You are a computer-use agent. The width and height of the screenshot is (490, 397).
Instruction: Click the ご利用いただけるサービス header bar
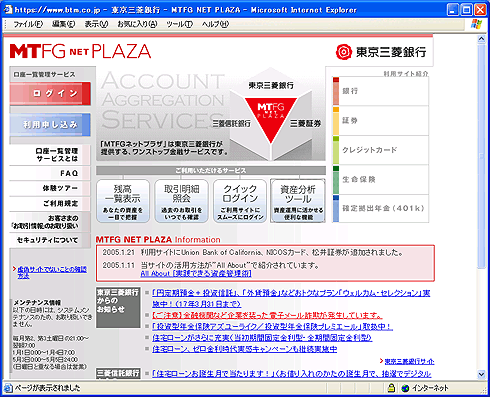click(x=211, y=170)
